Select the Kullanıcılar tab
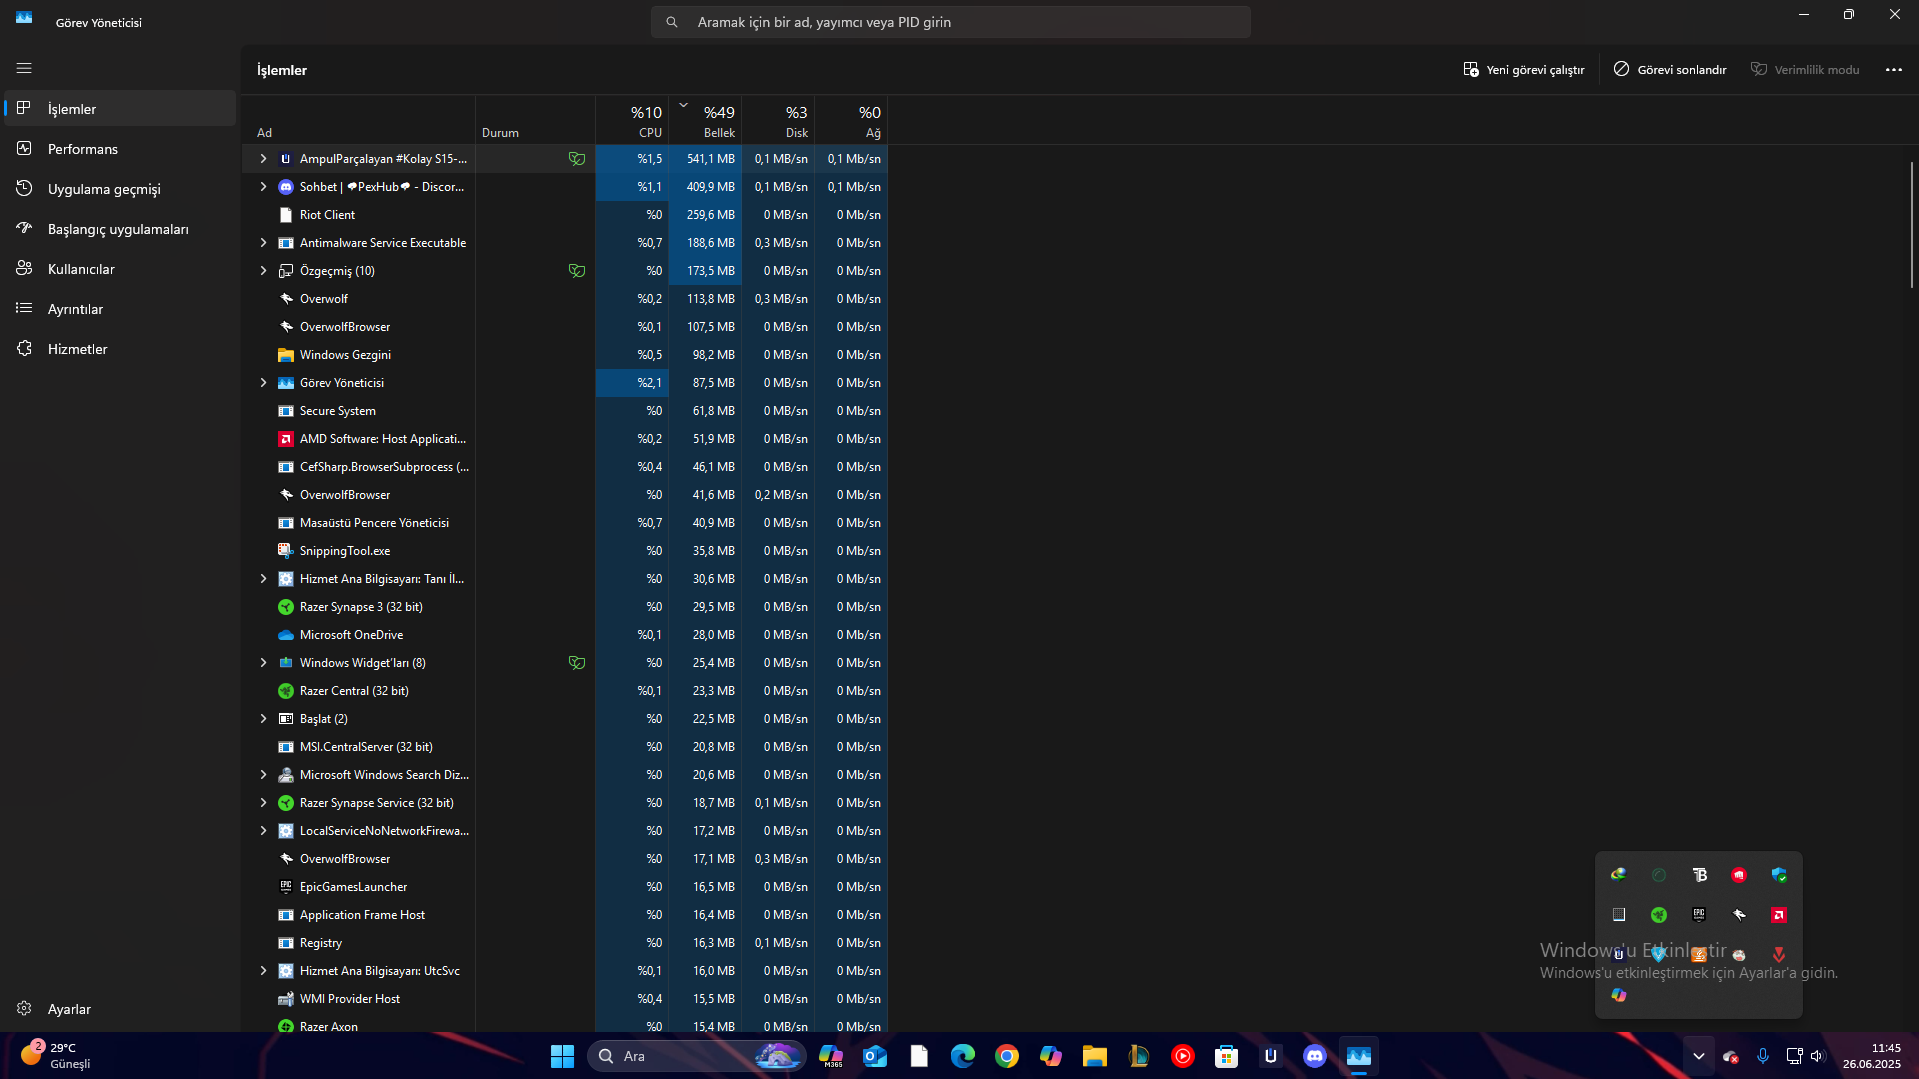The width and height of the screenshot is (1919, 1079). (x=120, y=269)
